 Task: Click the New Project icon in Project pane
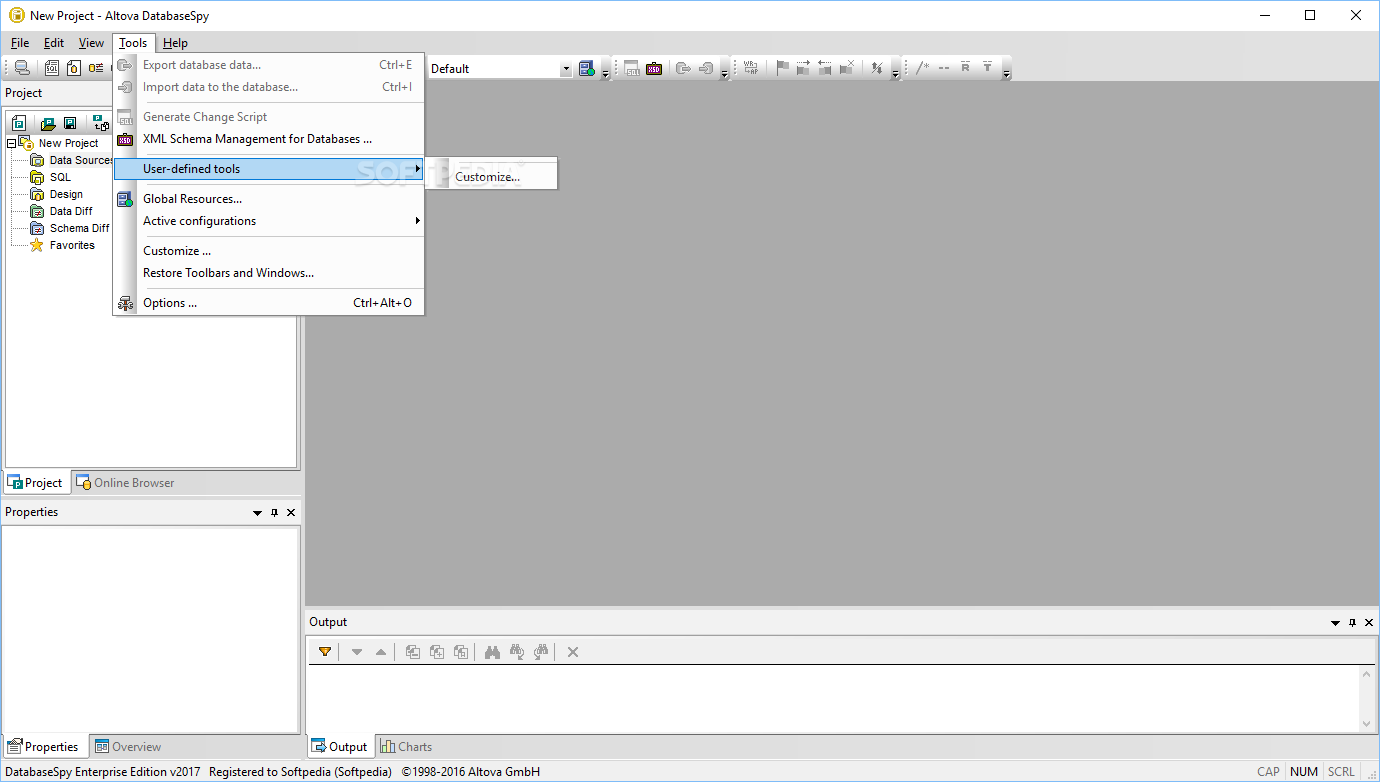[19, 123]
